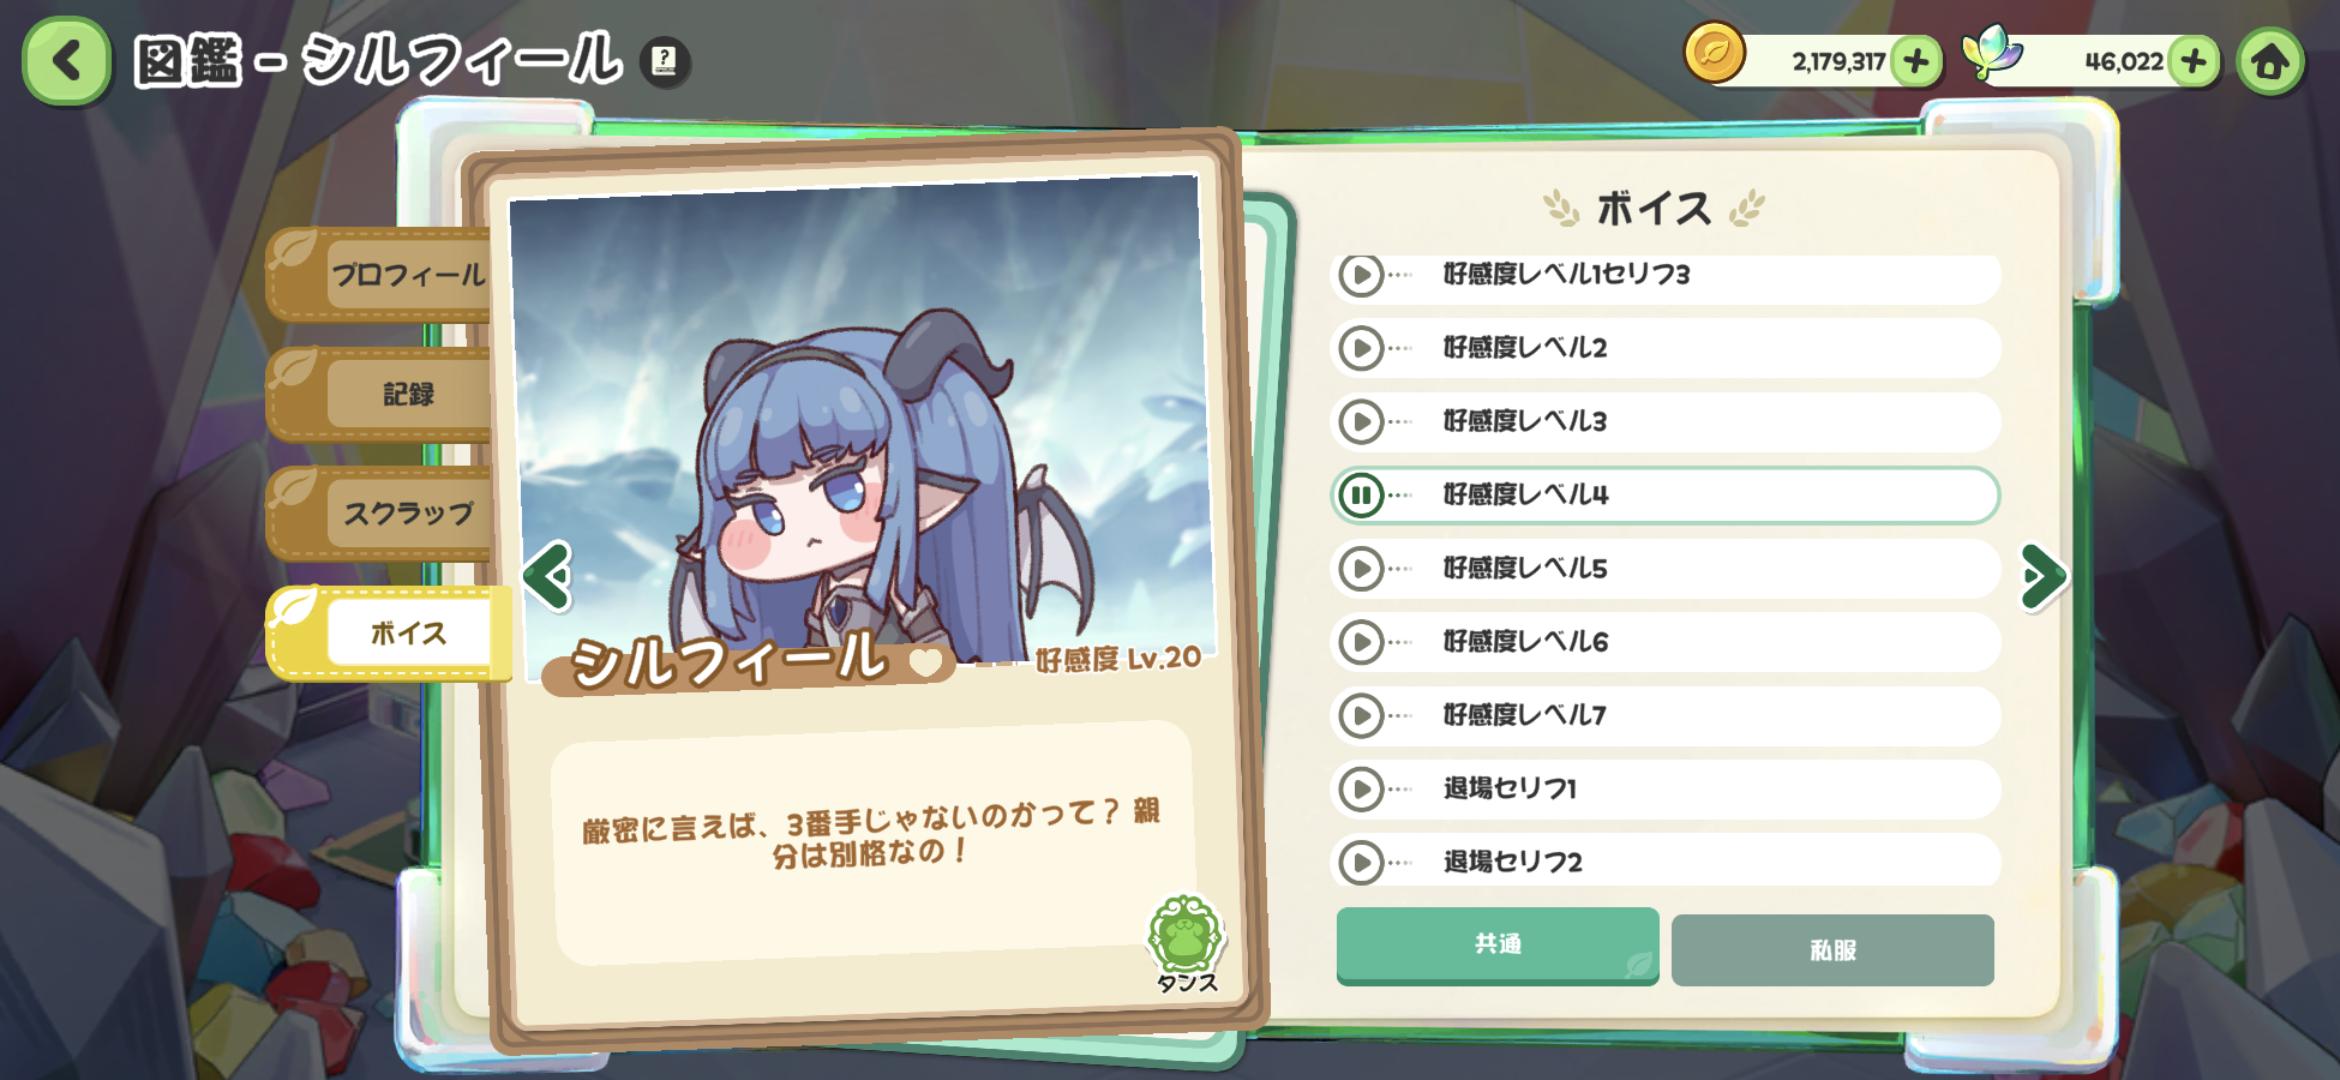
Task: Open the help question mark icon
Action: (664, 62)
